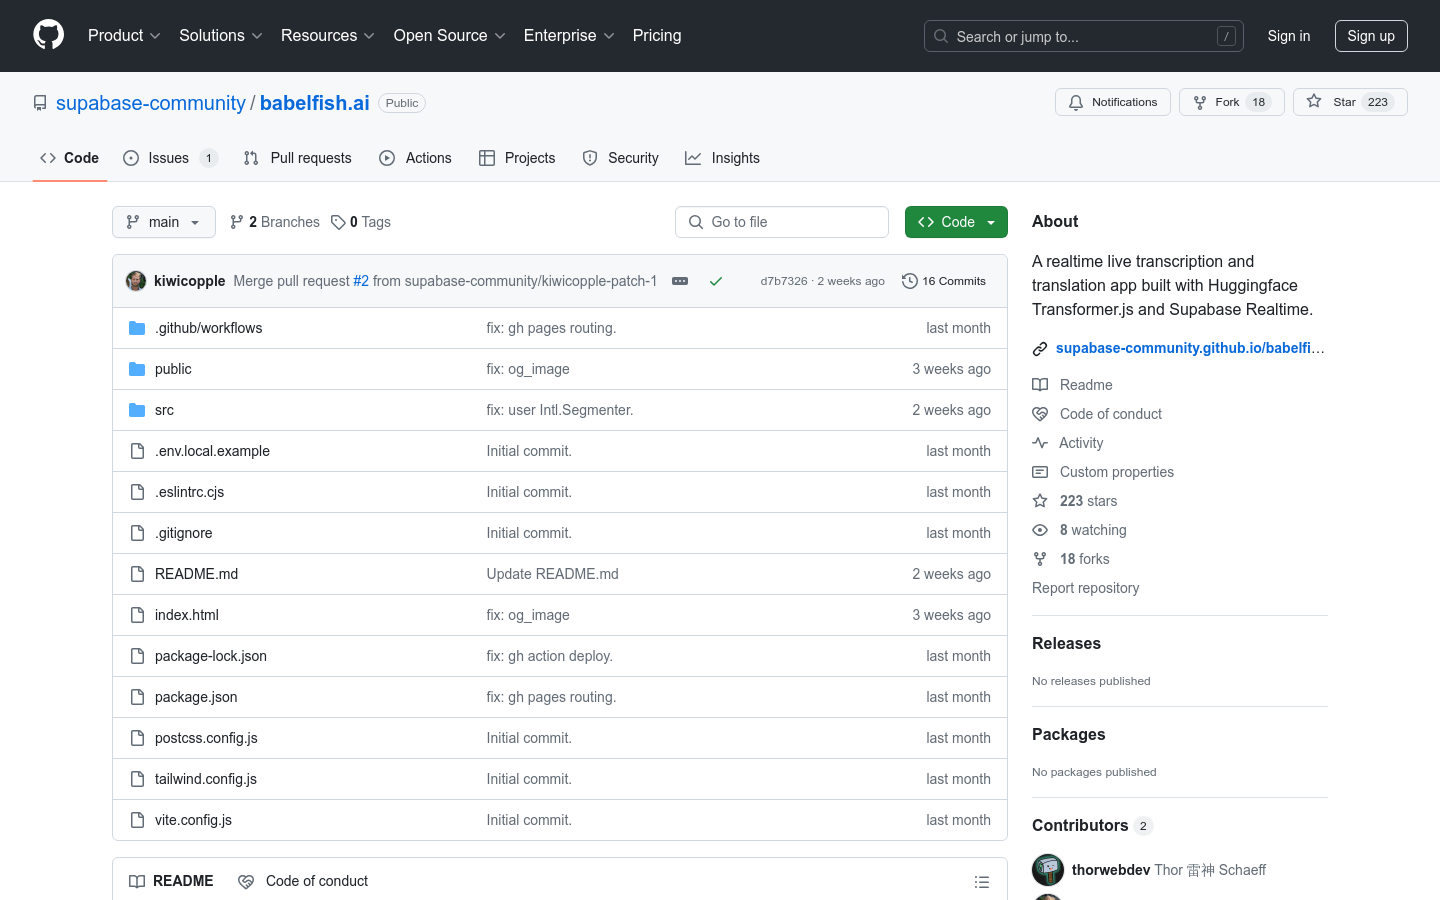Expand commit message ellipsis button
The width and height of the screenshot is (1440, 900).
680,281
